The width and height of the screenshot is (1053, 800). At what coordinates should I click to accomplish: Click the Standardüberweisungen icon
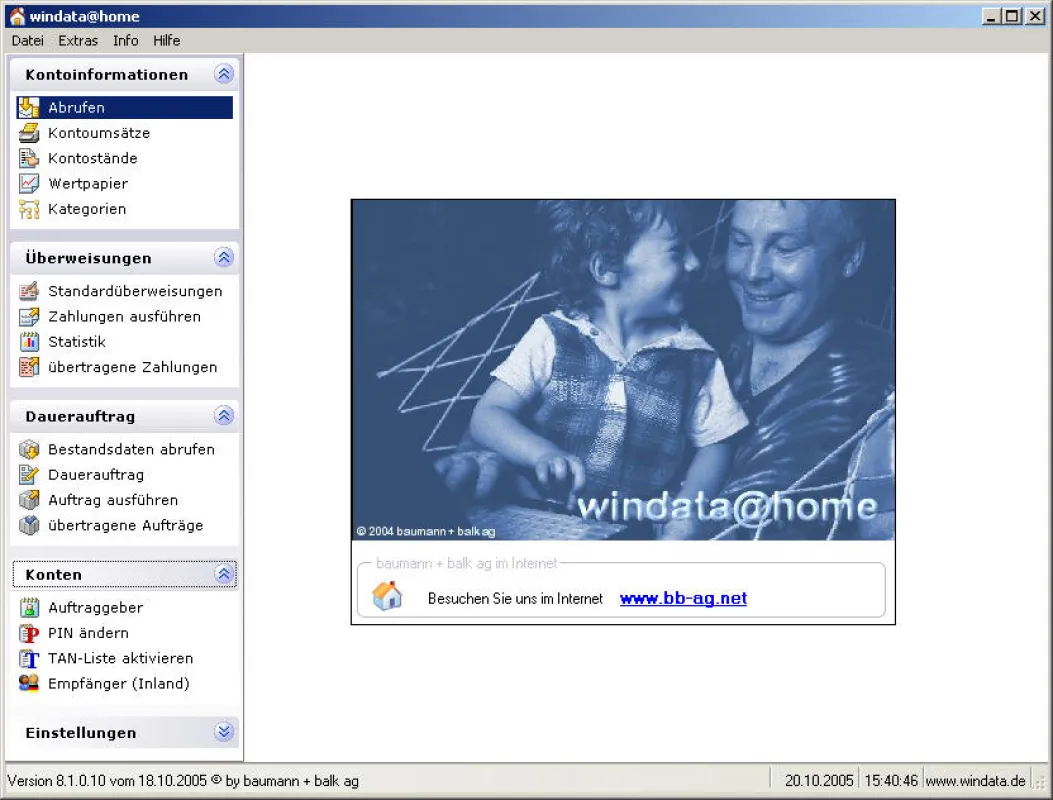coord(29,291)
